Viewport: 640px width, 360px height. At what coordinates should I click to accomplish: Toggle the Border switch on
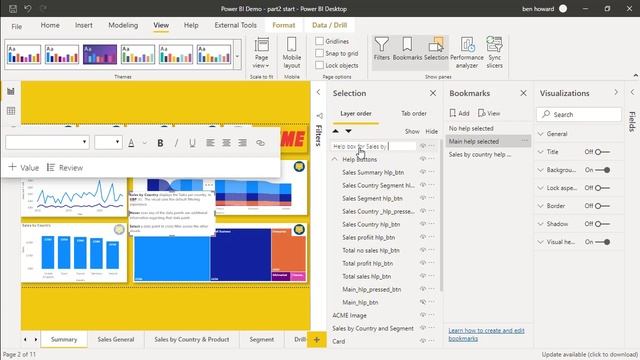[602, 206]
